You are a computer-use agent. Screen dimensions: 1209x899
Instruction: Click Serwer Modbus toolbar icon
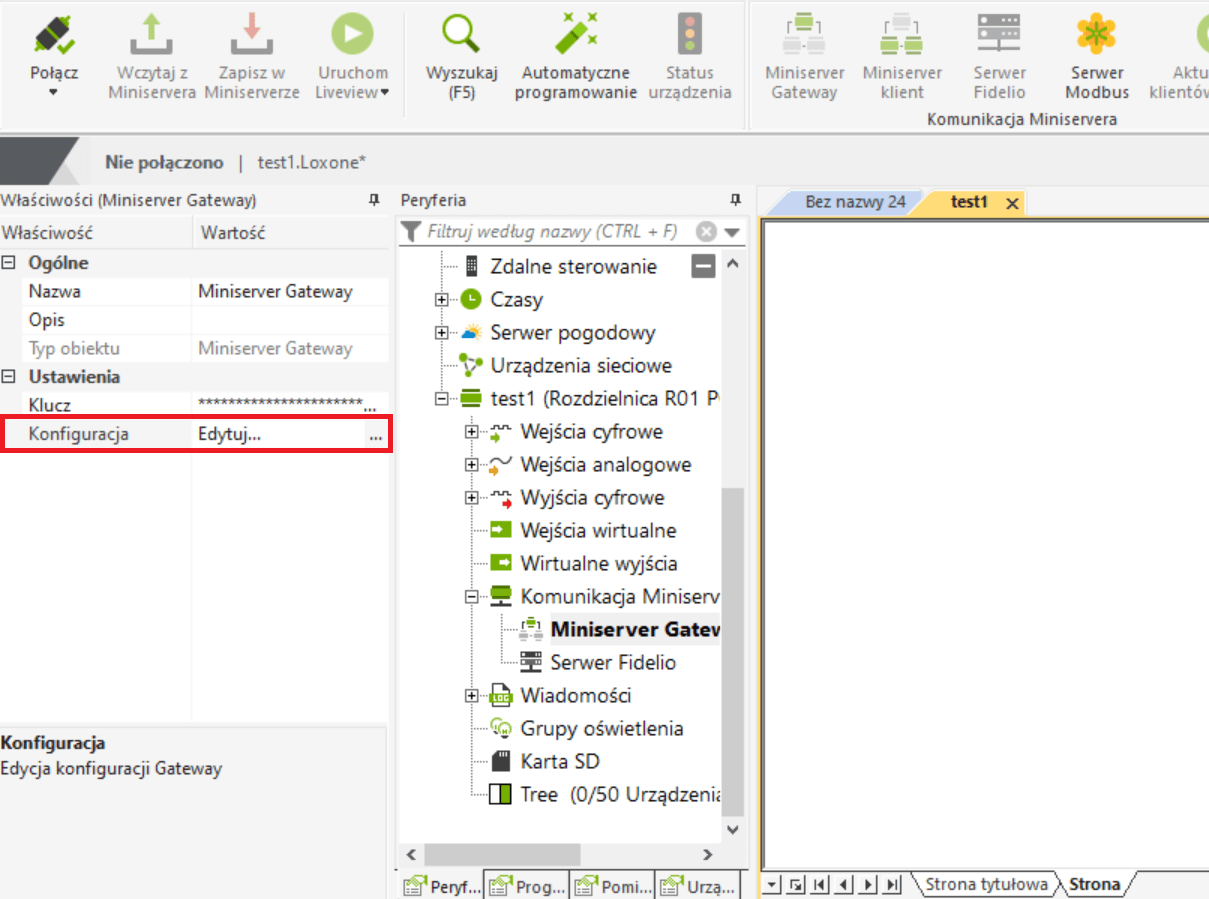coord(1096,36)
